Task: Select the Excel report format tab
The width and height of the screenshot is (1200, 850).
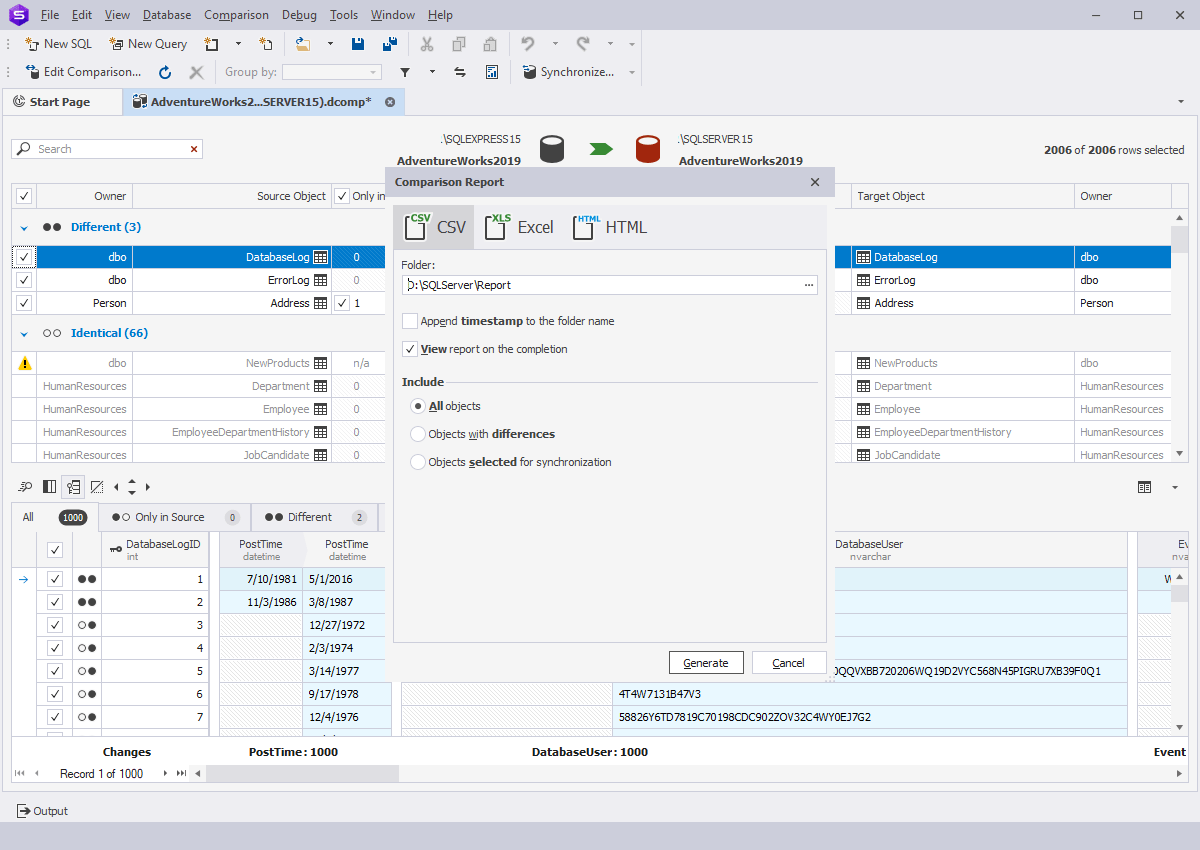Action: 520,227
